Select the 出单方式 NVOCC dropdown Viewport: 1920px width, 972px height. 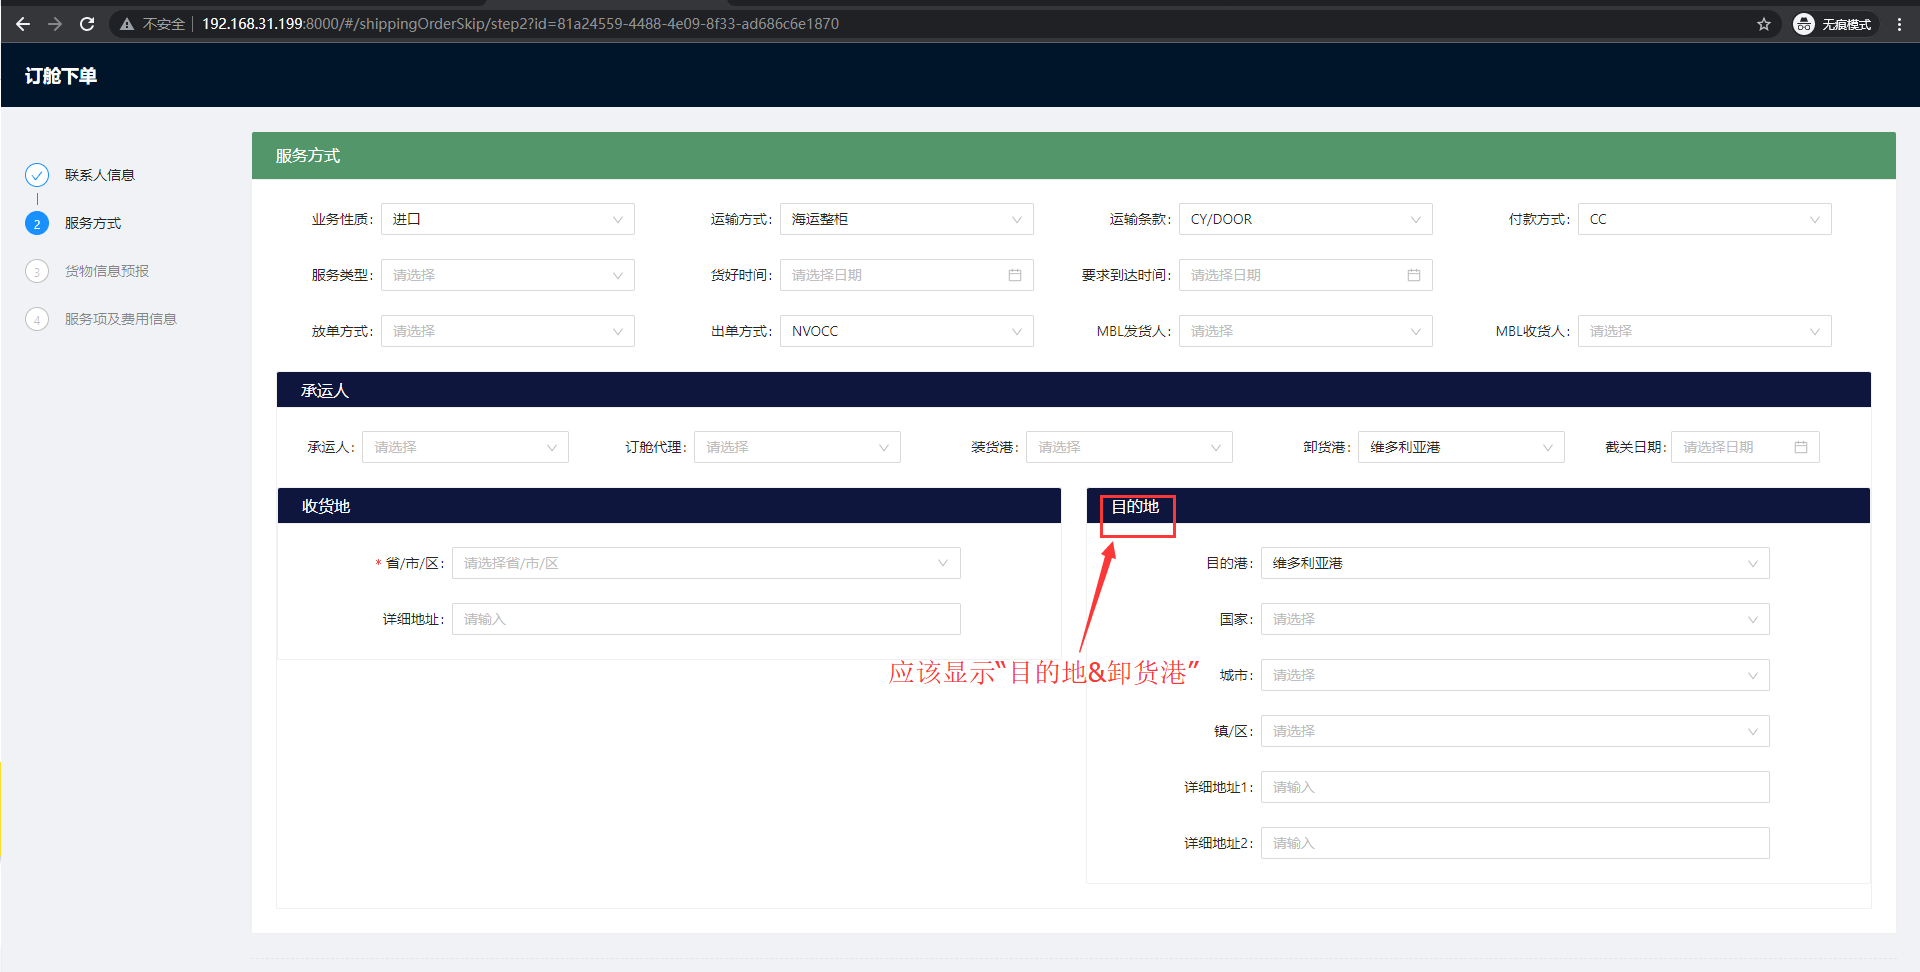click(906, 331)
